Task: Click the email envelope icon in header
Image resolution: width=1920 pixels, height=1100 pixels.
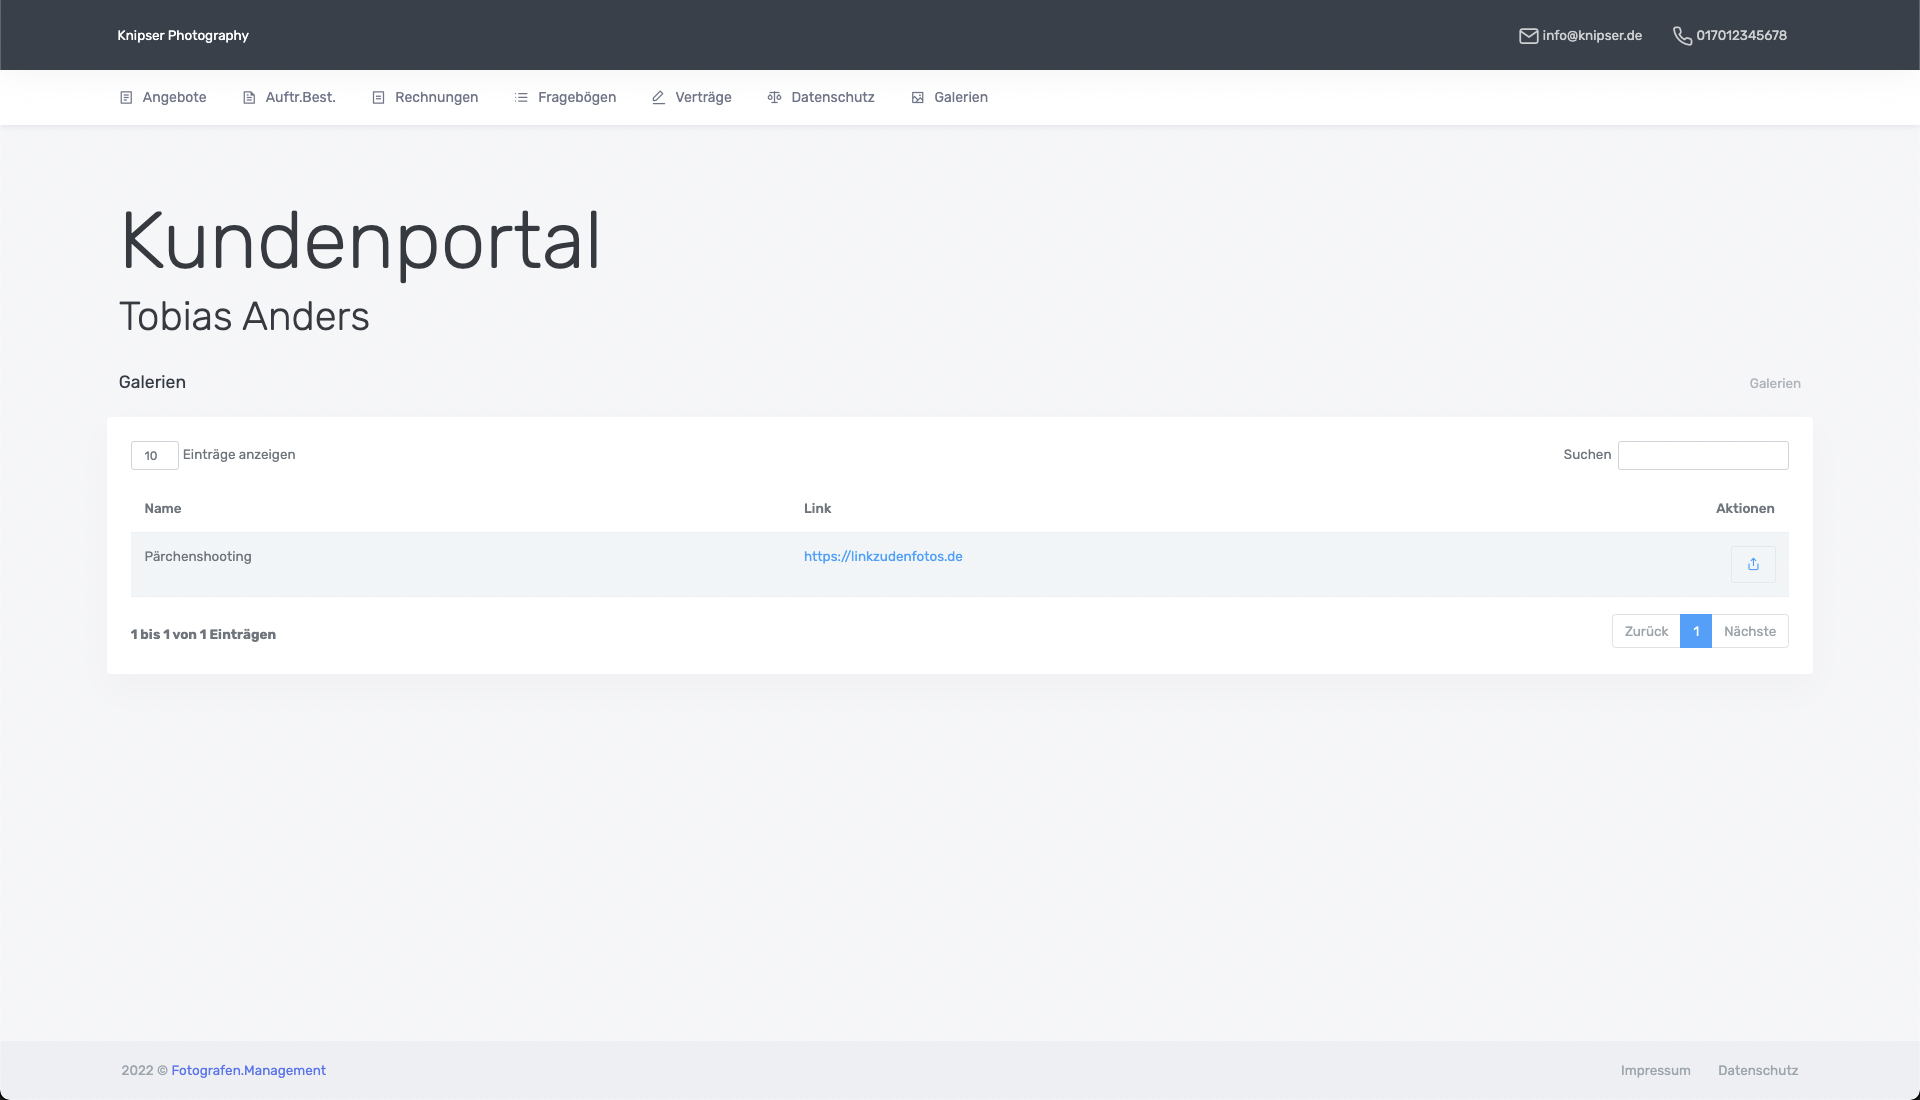Action: (1528, 36)
